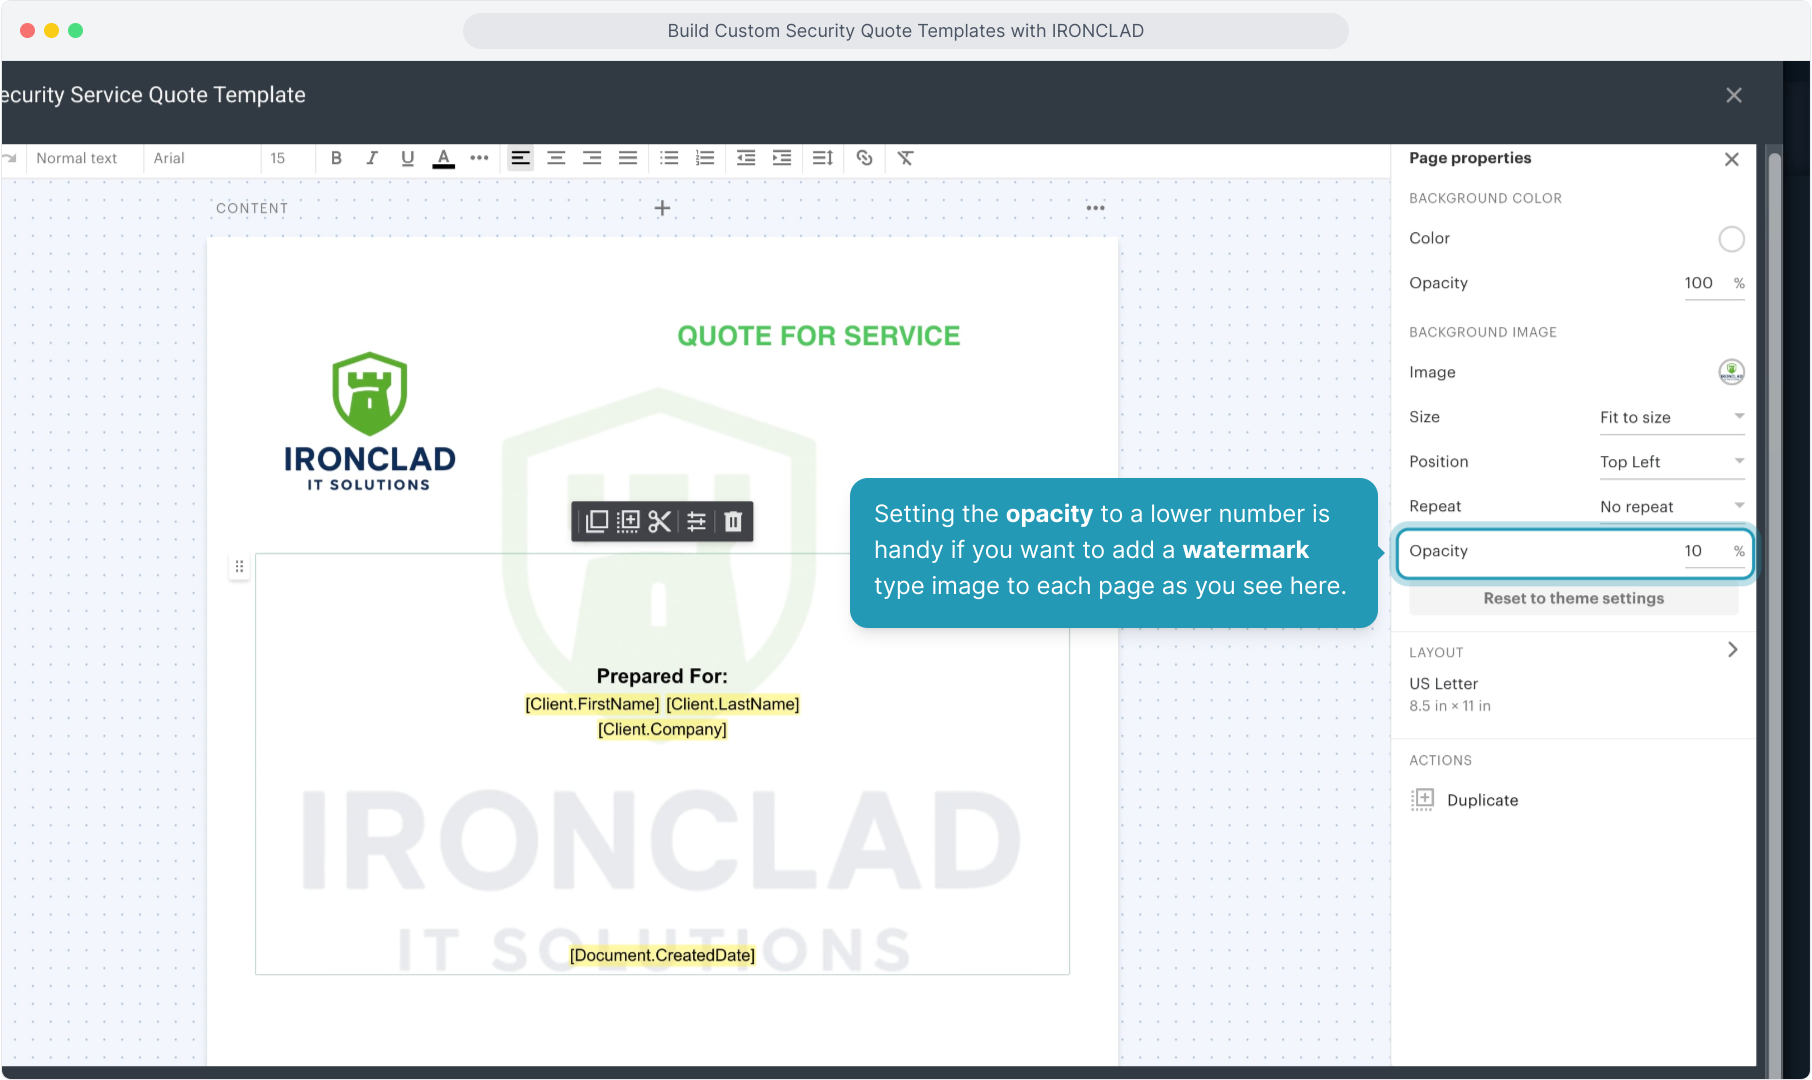Viewport: 1812px width, 1080px height.
Task: Add new content with the plus icon
Action: tap(662, 208)
